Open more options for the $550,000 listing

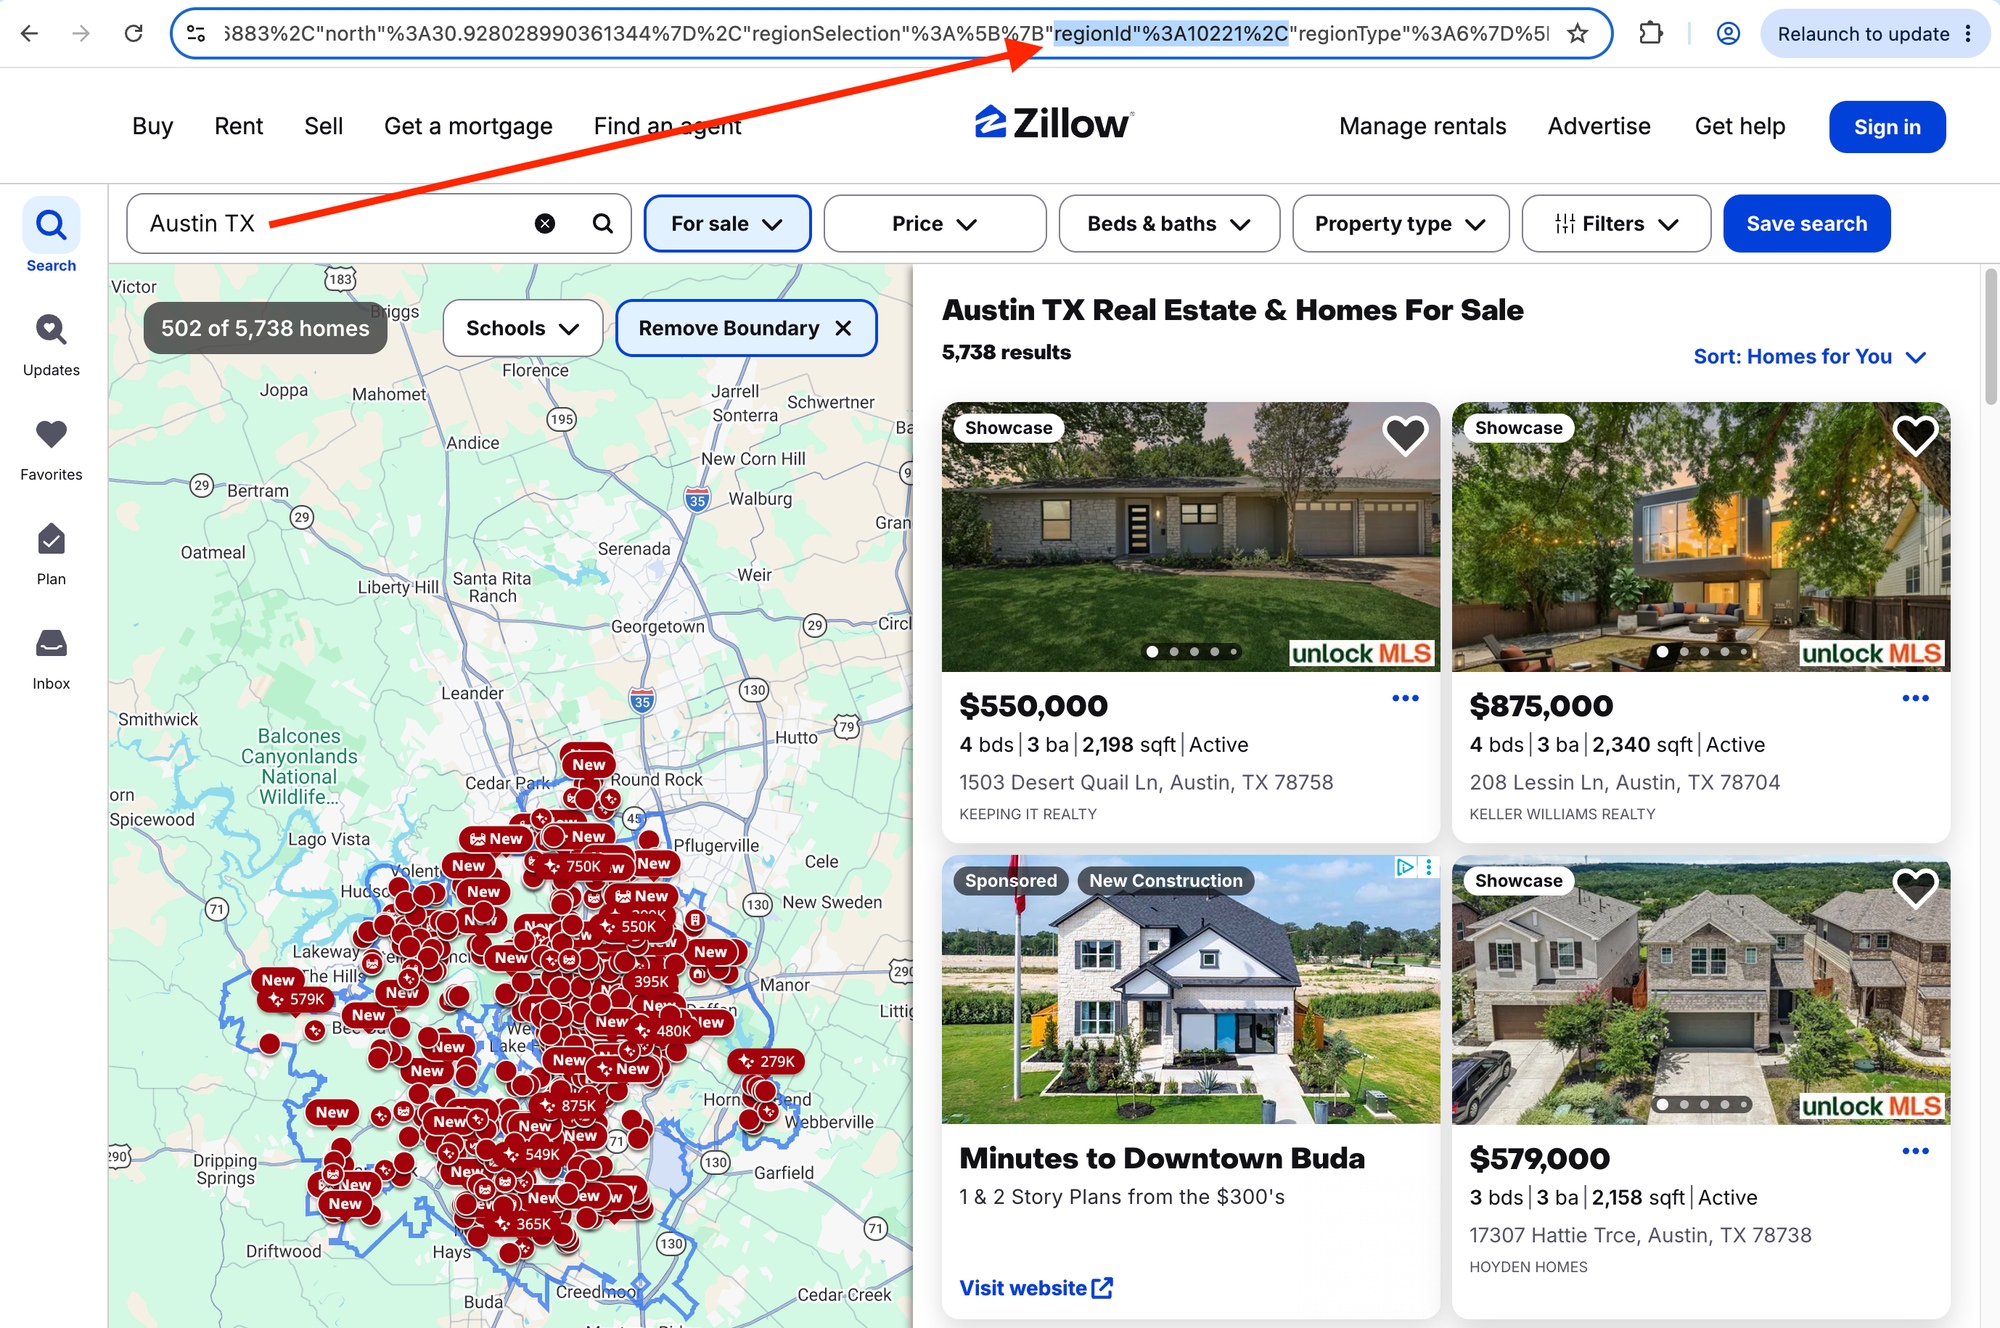click(1405, 698)
